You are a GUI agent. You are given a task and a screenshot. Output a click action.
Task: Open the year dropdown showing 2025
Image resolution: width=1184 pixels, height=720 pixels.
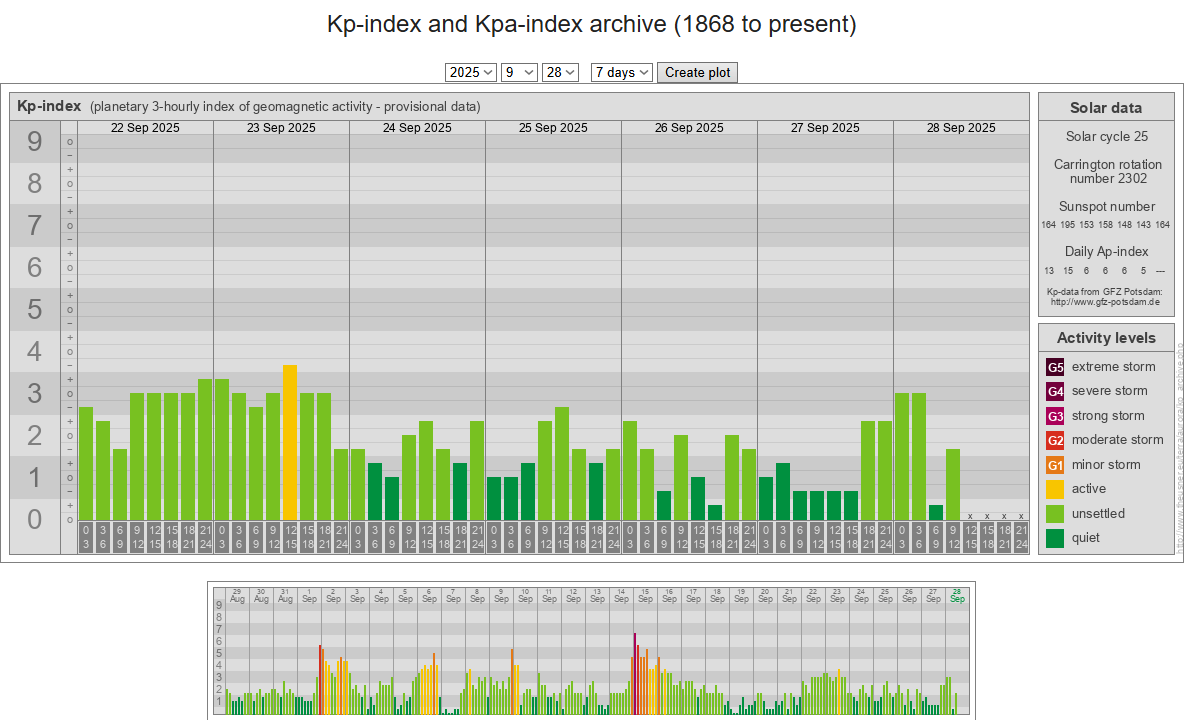[471, 72]
